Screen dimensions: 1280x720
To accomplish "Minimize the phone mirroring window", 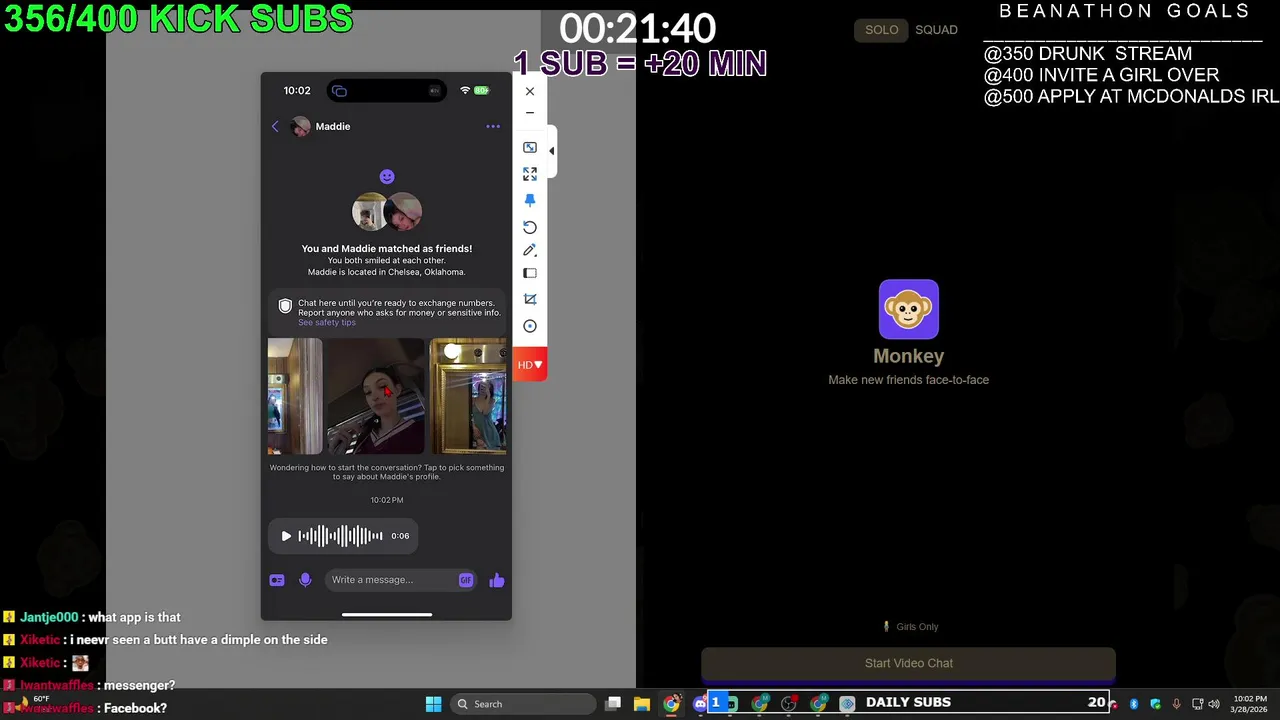I will tap(530, 113).
